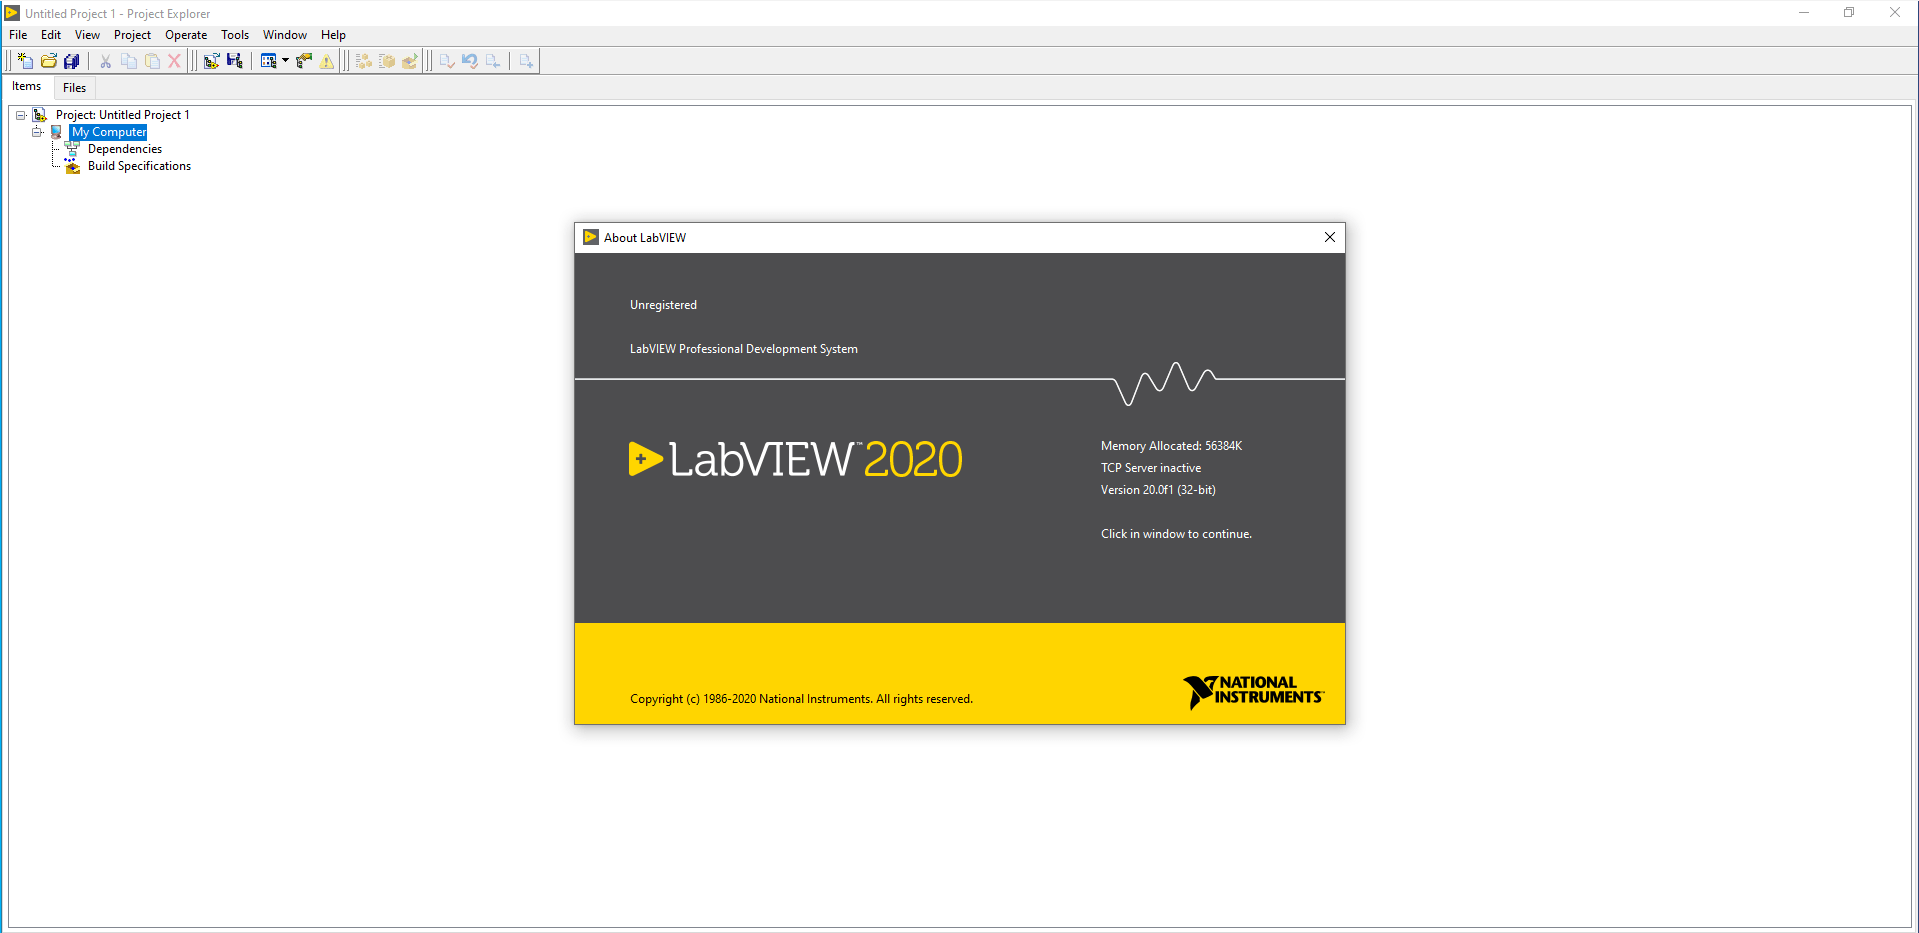The width and height of the screenshot is (1919, 933).
Task: Click the New Project toolbar icon
Action: (x=26, y=61)
